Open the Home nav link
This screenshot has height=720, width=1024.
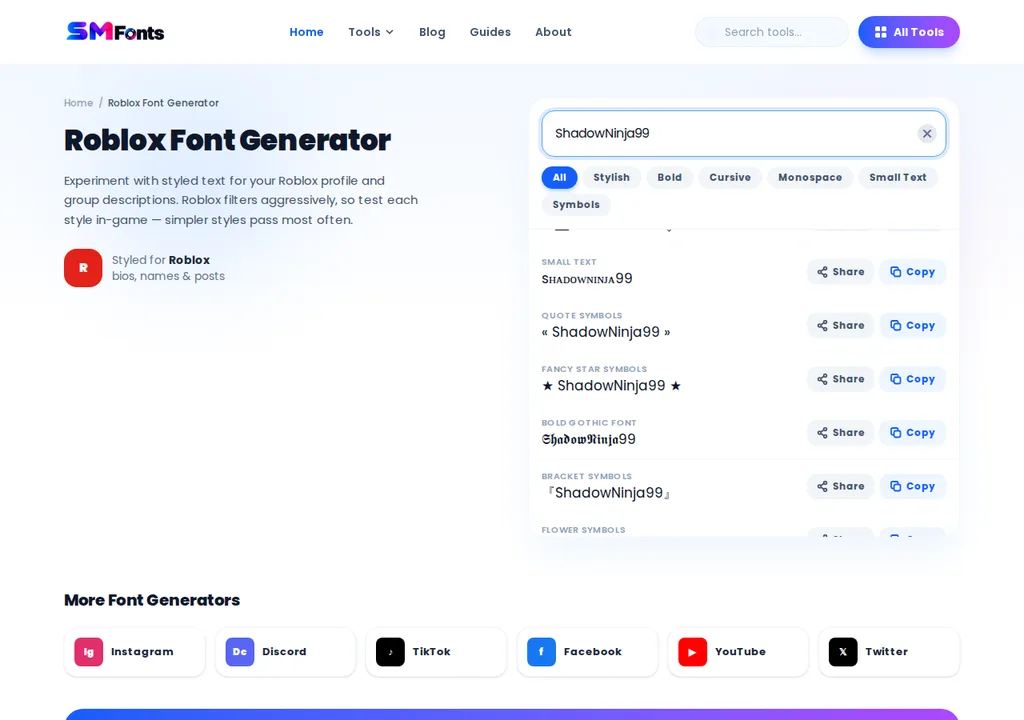(x=306, y=32)
